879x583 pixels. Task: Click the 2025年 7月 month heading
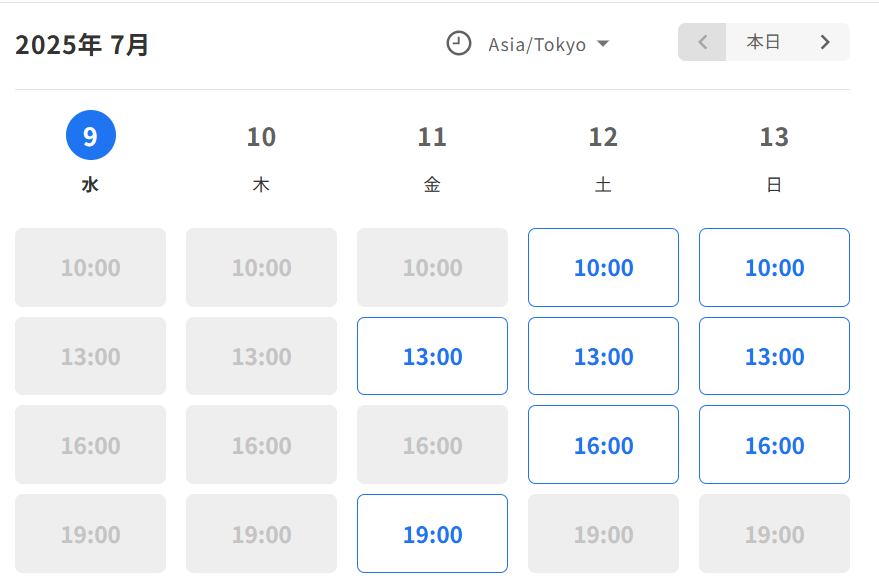(82, 45)
